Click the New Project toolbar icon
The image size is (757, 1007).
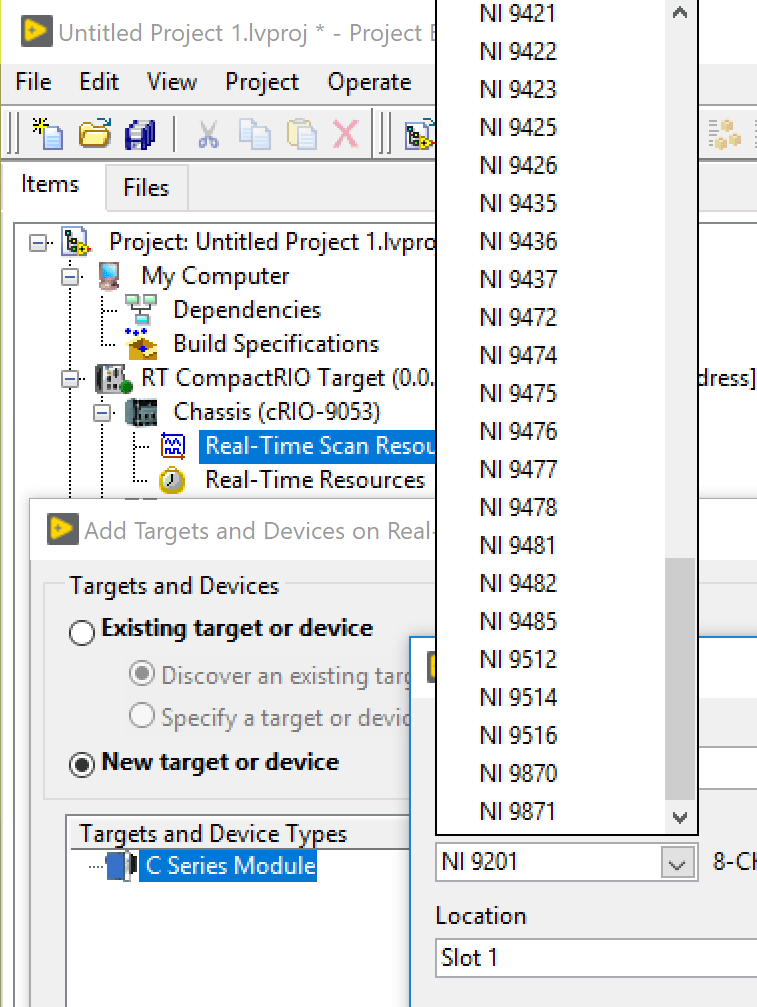(x=48, y=134)
